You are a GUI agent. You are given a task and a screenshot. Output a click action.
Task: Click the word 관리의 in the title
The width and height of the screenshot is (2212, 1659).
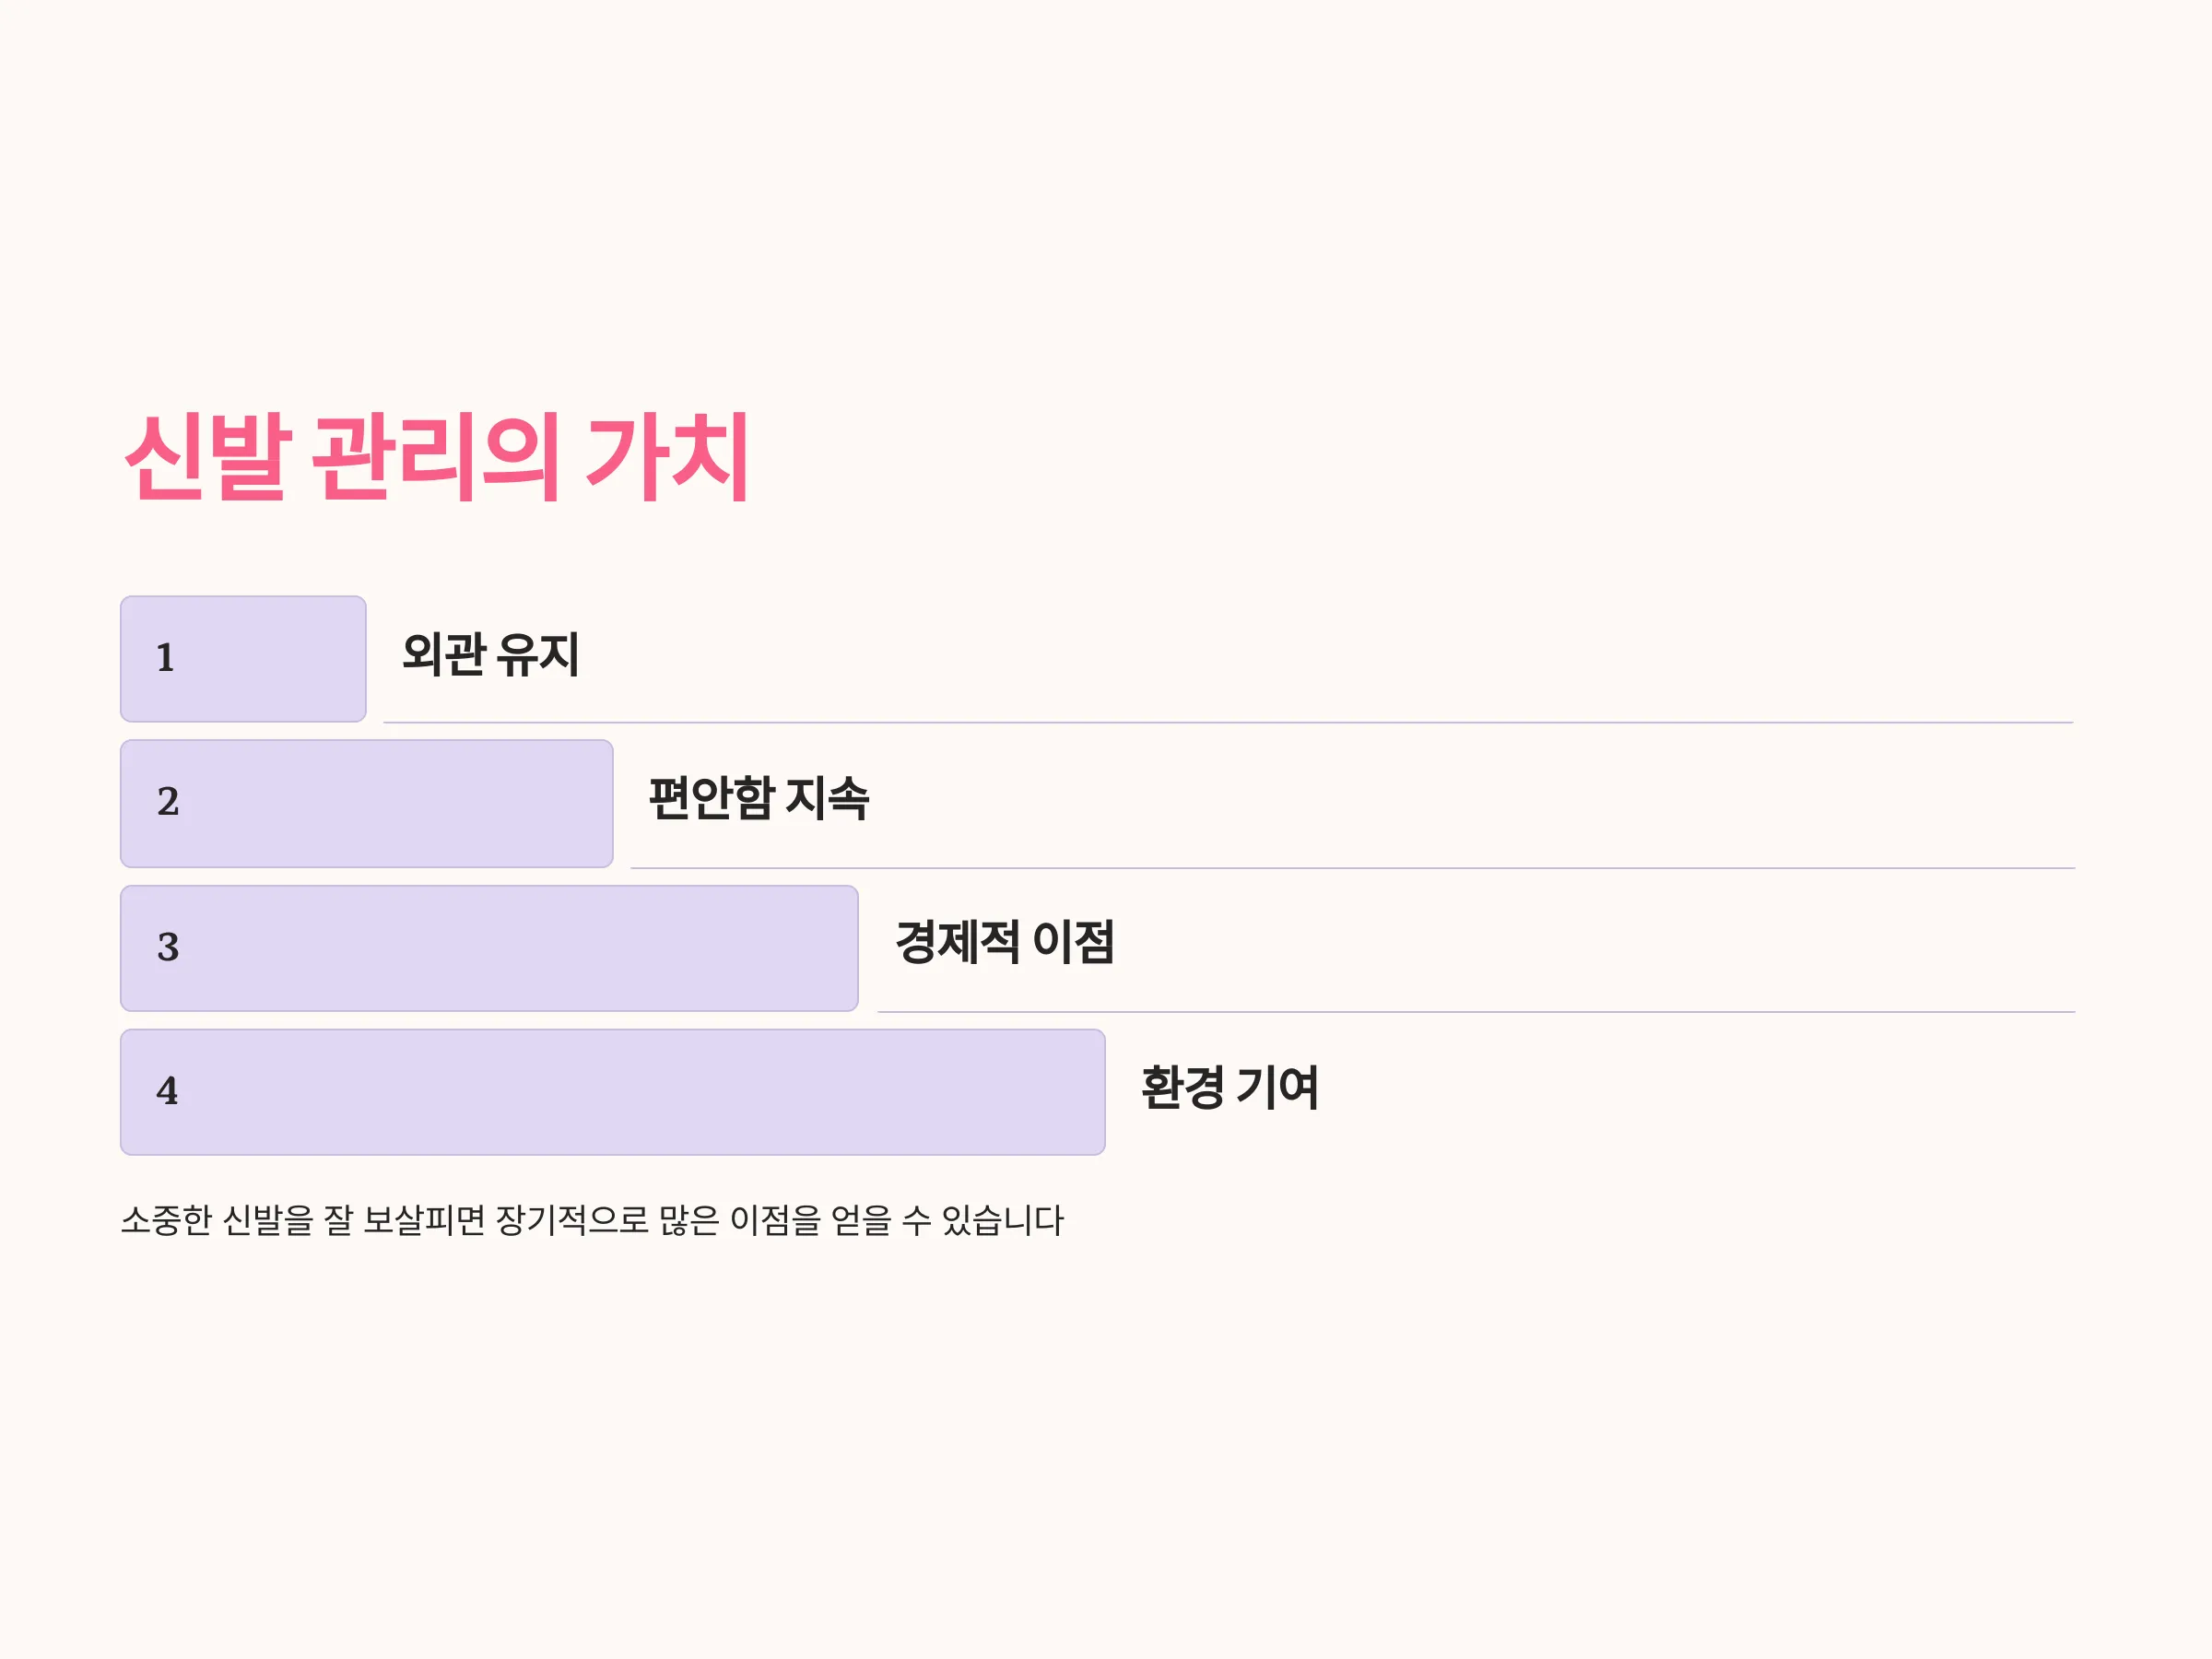pyautogui.click(x=435, y=456)
